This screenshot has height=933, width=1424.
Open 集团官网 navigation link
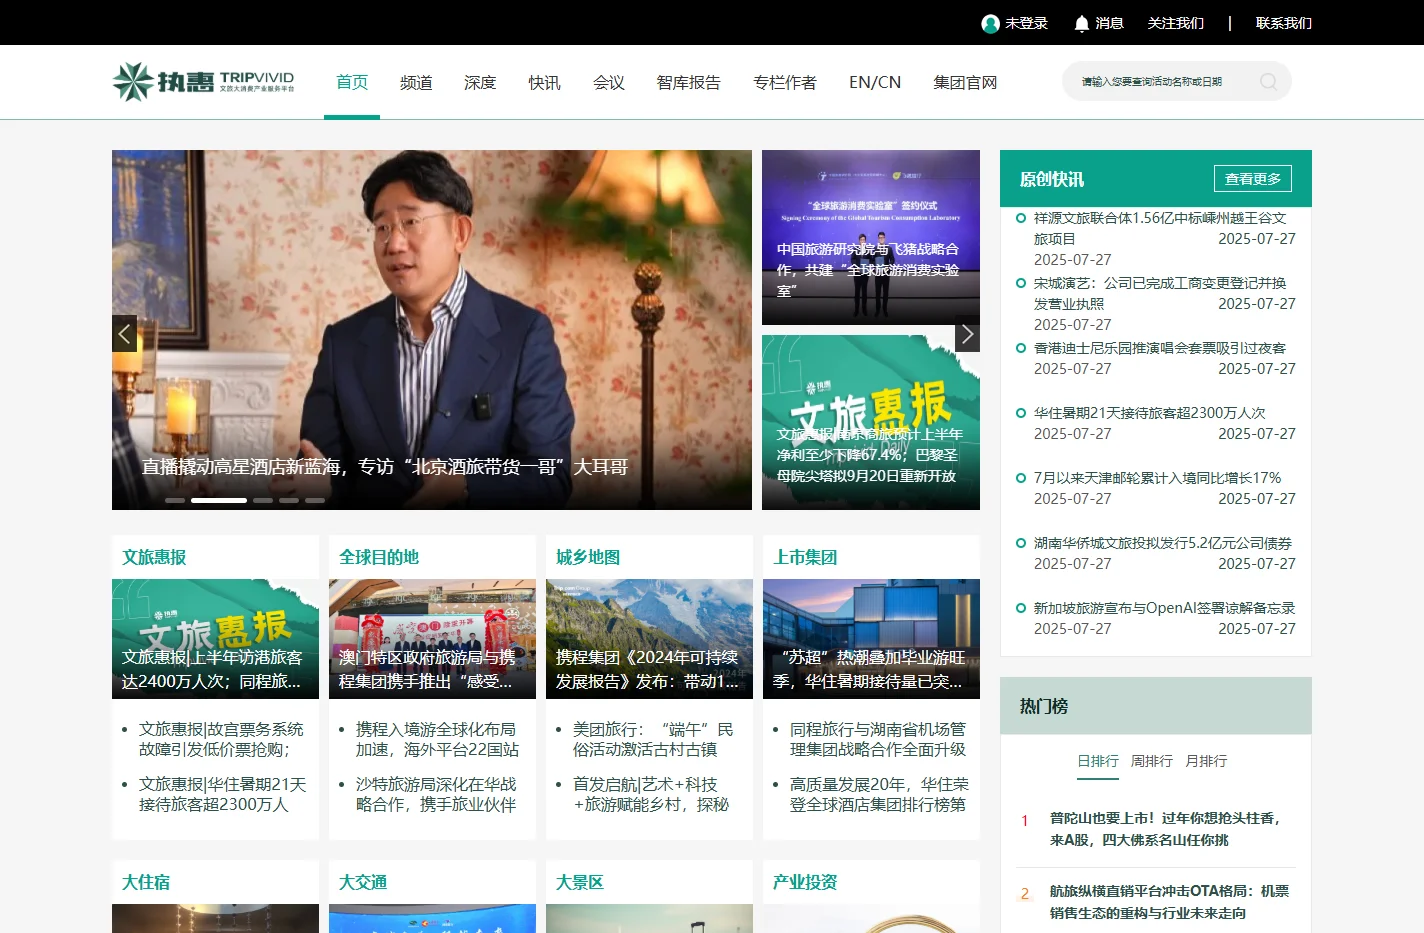[965, 82]
